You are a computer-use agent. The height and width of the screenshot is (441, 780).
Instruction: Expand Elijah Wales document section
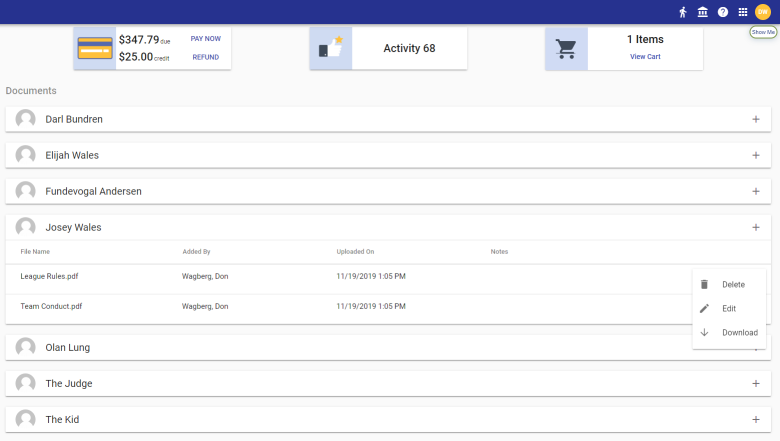point(755,155)
